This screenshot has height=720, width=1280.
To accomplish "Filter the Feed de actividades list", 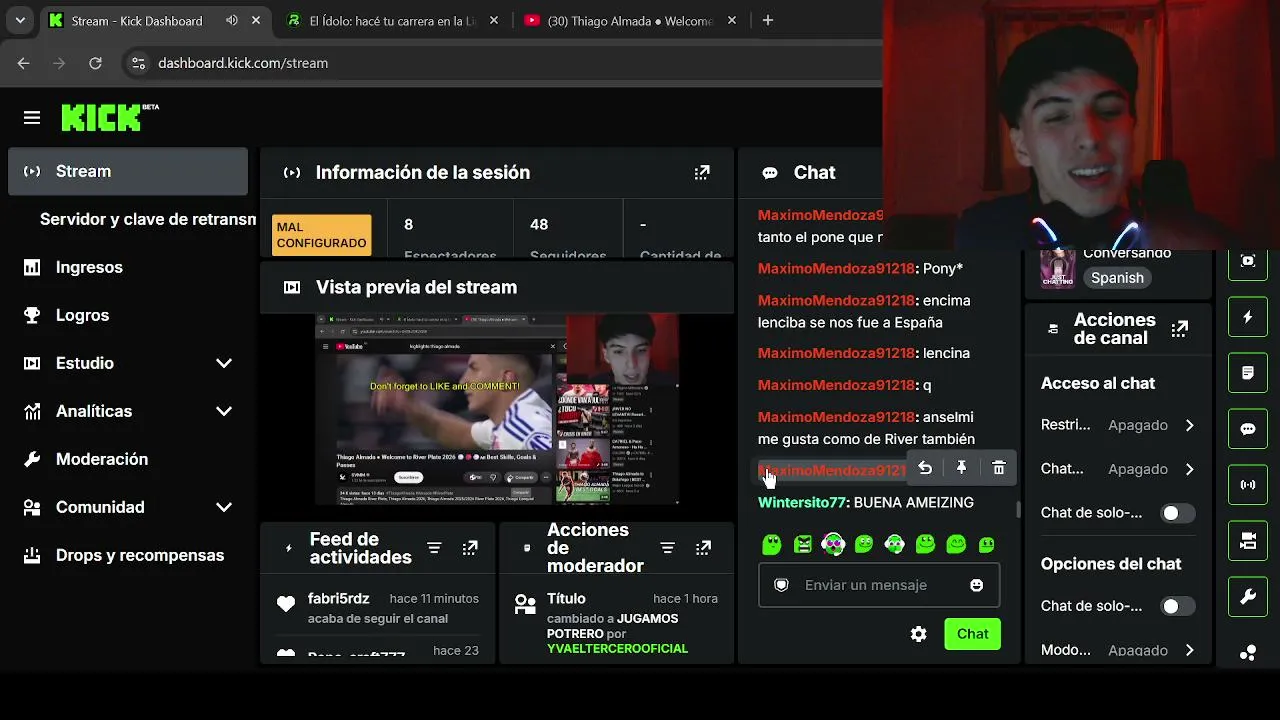I will [x=434, y=548].
